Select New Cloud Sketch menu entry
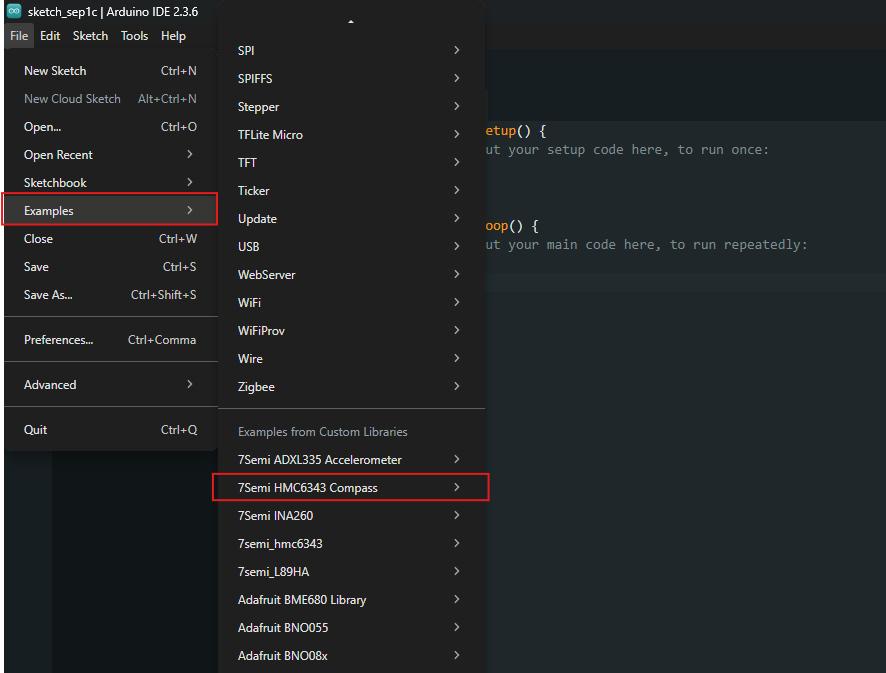 coord(110,99)
